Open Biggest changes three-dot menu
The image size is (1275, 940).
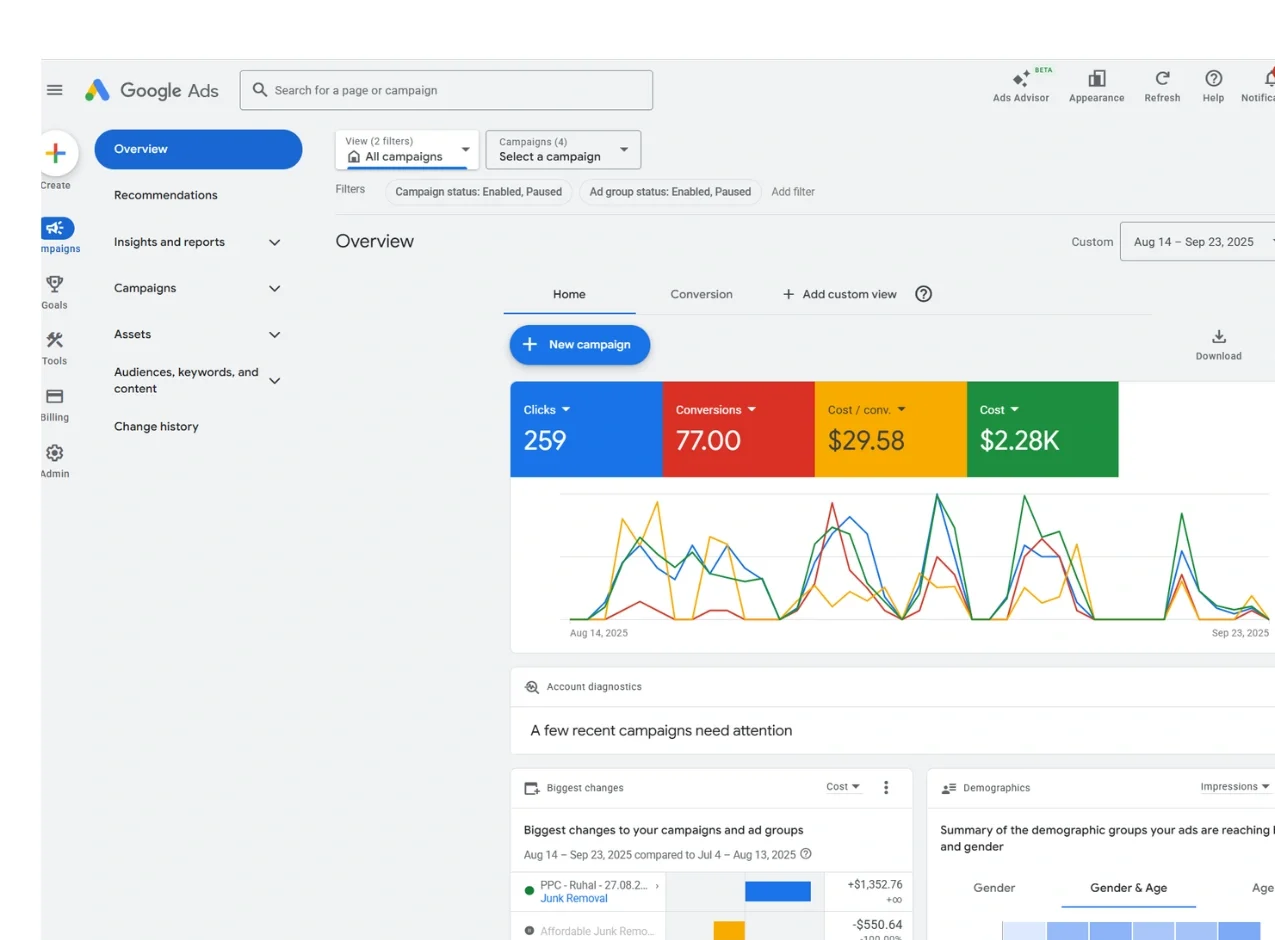click(x=885, y=788)
